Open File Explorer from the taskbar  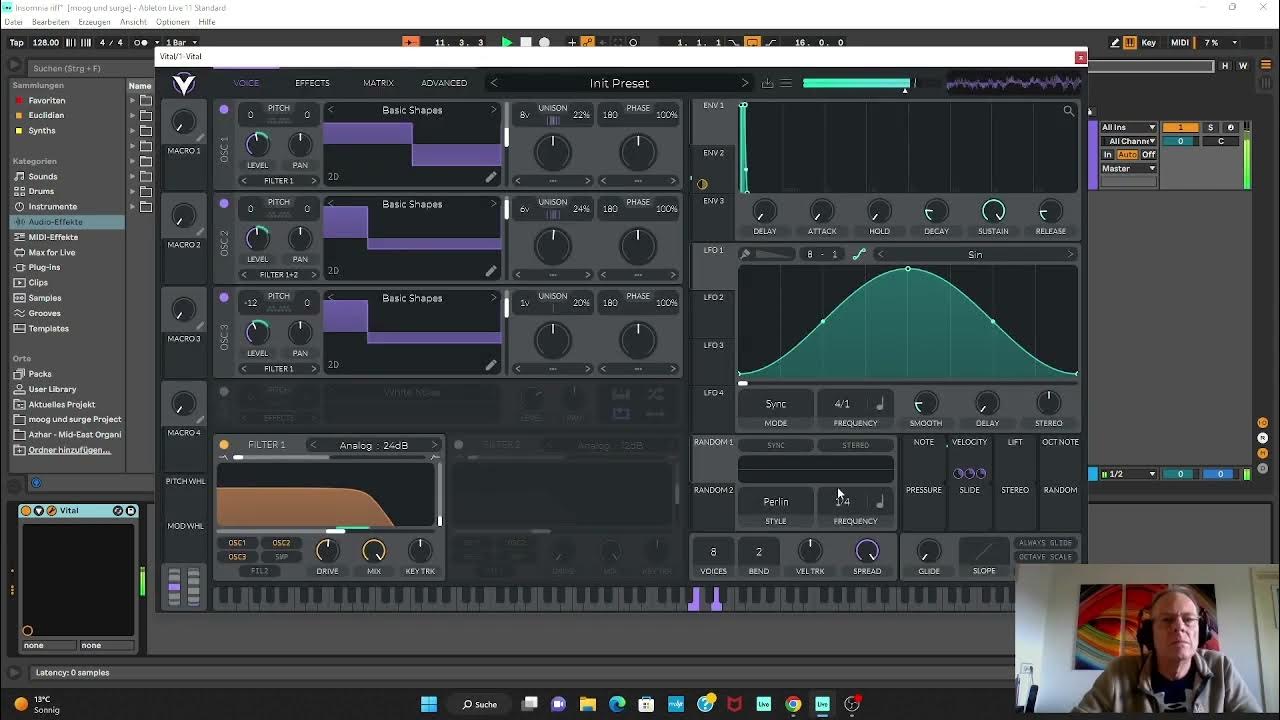click(588, 704)
